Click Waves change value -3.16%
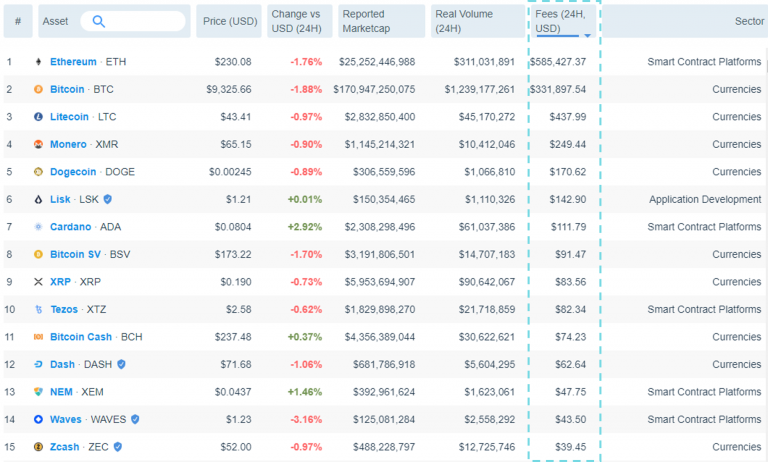This screenshot has width=768, height=462. (306, 419)
